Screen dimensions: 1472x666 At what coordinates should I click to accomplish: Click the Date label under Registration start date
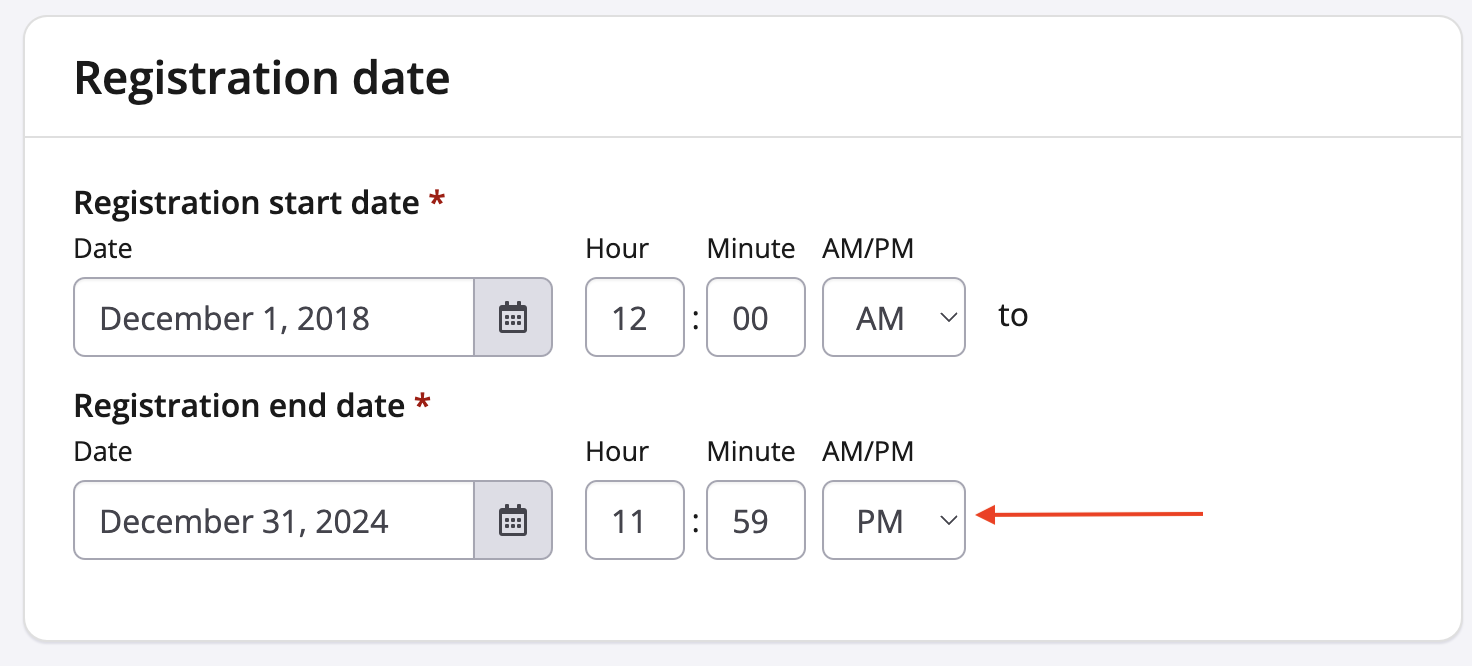pos(103,248)
